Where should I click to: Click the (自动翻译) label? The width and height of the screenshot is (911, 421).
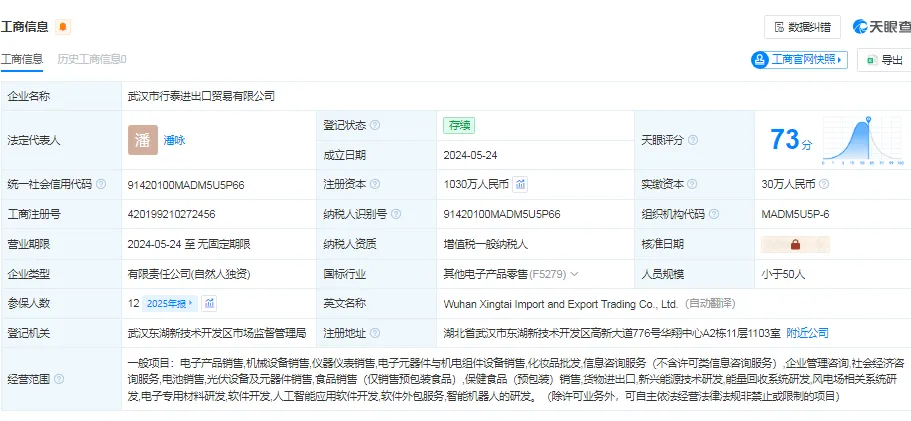[x=710, y=304]
